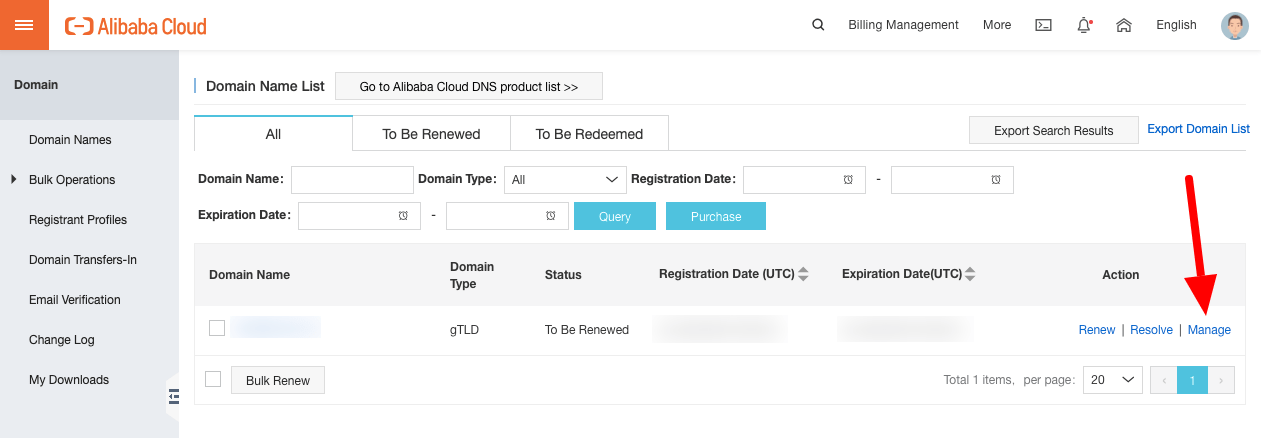1261x438 pixels.
Task: Open Billing Management
Action: click(903, 25)
